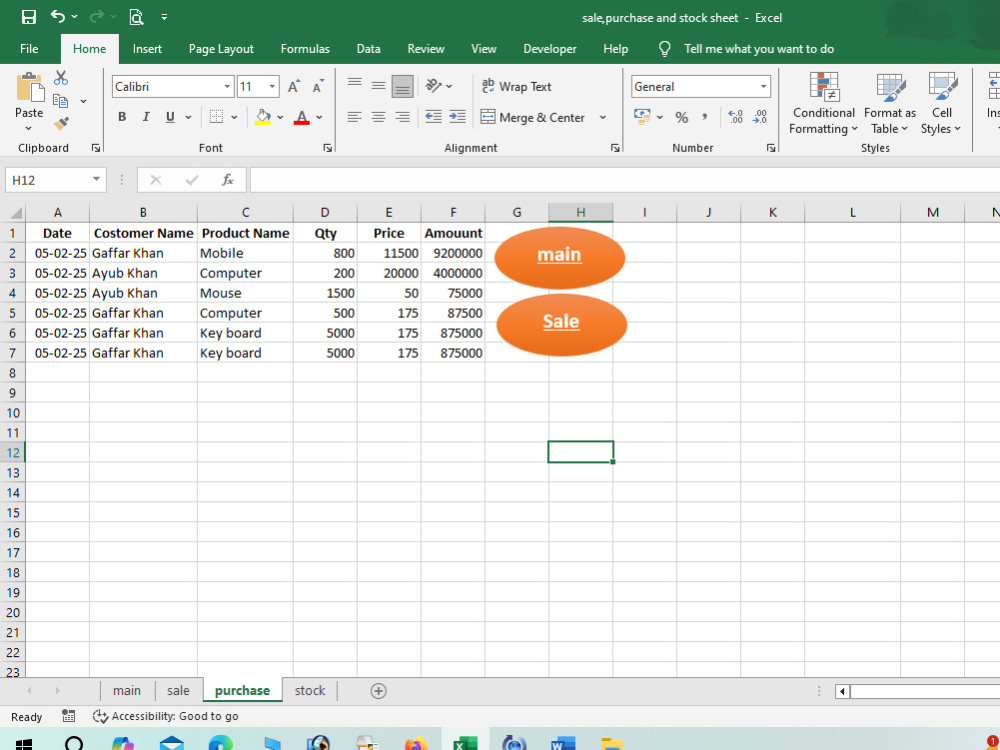Open the font name Calibri dropdown

pyautogui.click(x=227, y=87)
